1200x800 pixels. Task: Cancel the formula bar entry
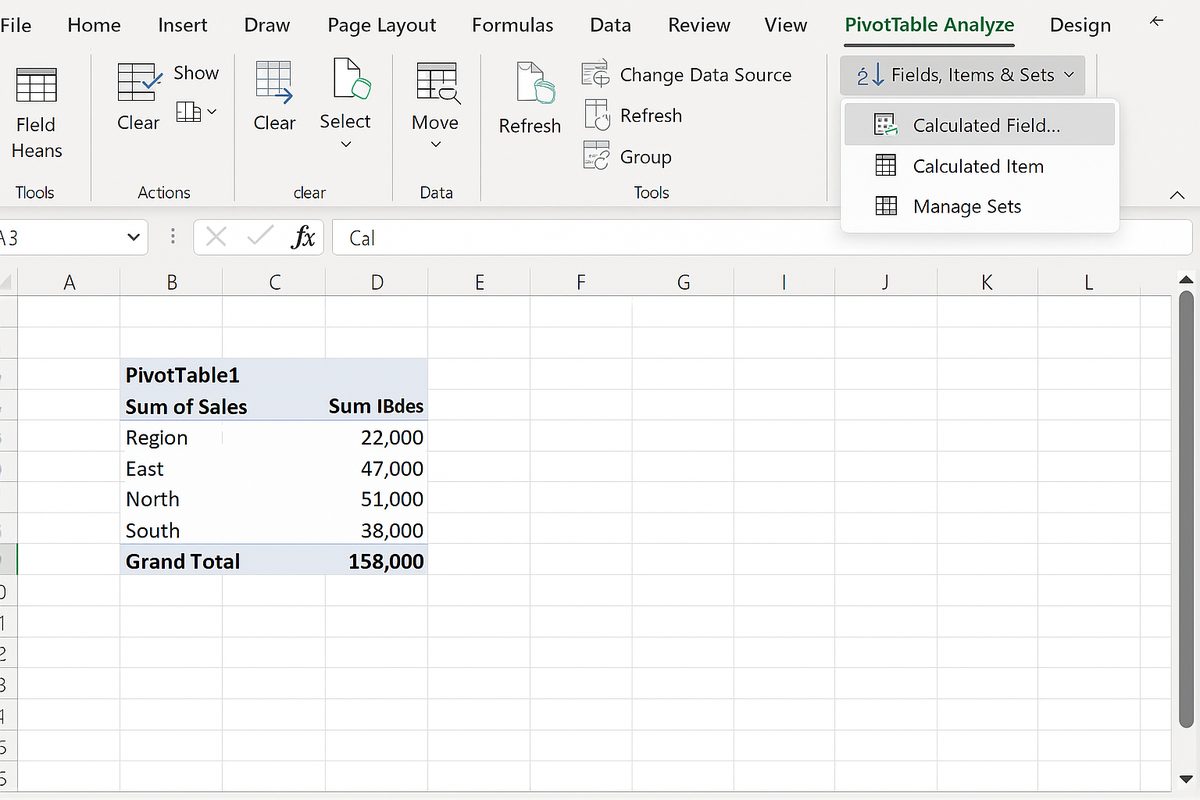coord(216,237)
